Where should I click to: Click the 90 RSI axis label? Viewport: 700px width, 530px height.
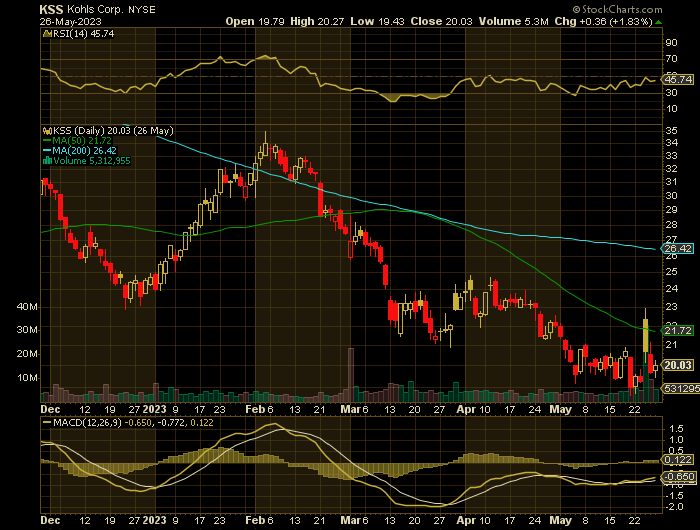pos(671,42)
